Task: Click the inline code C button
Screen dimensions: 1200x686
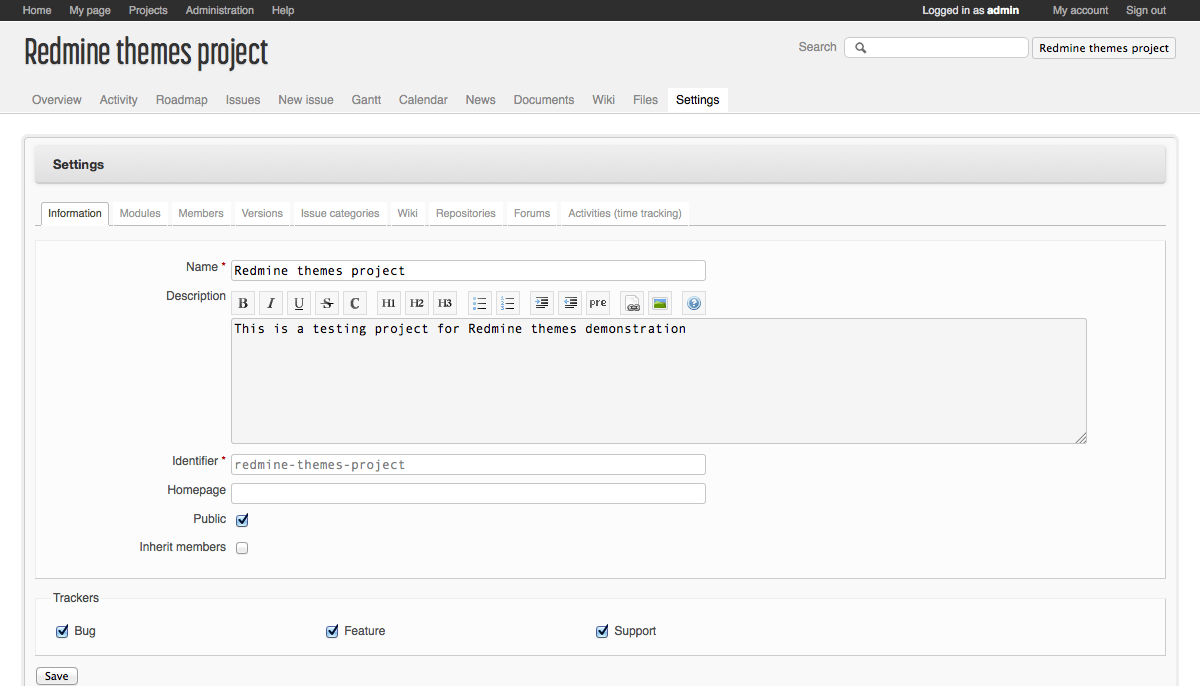Action: tap(355, 303)
